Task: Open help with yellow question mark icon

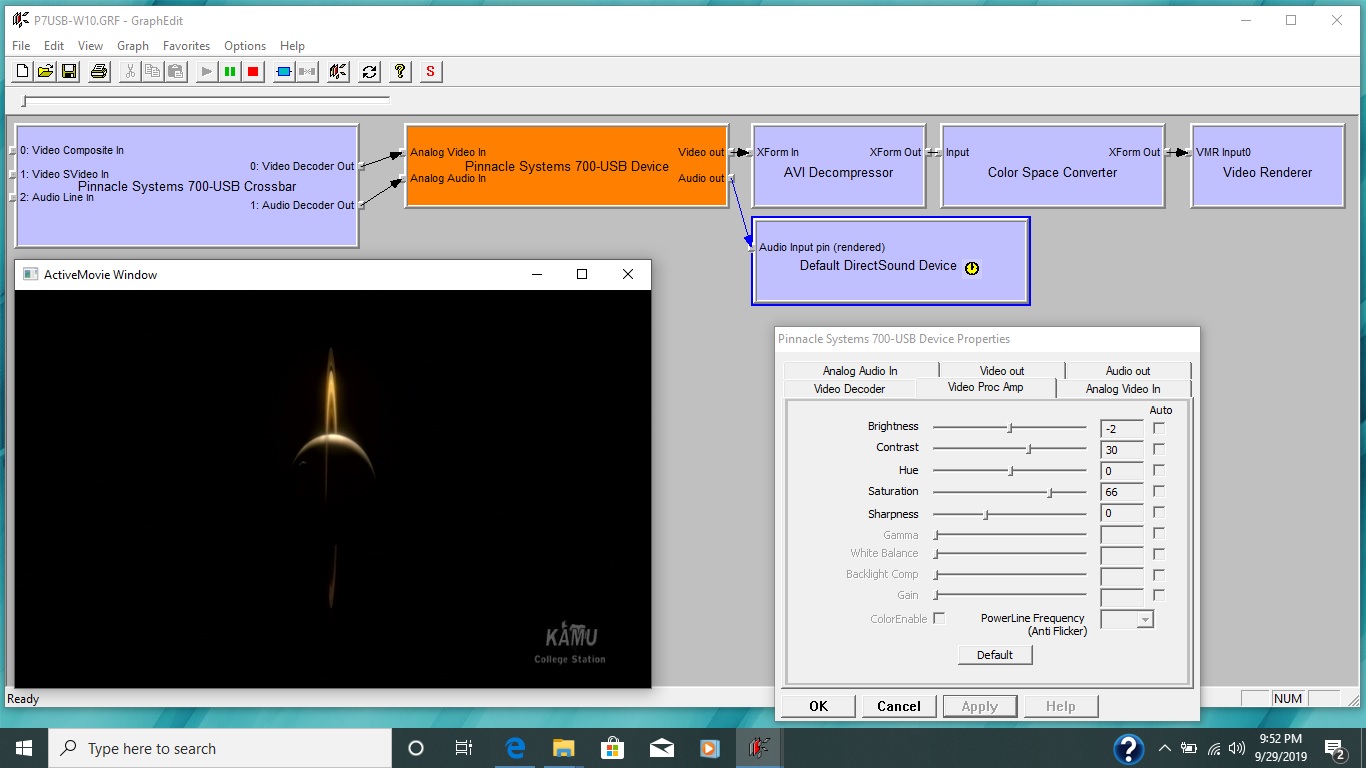Action: point(400,71)
